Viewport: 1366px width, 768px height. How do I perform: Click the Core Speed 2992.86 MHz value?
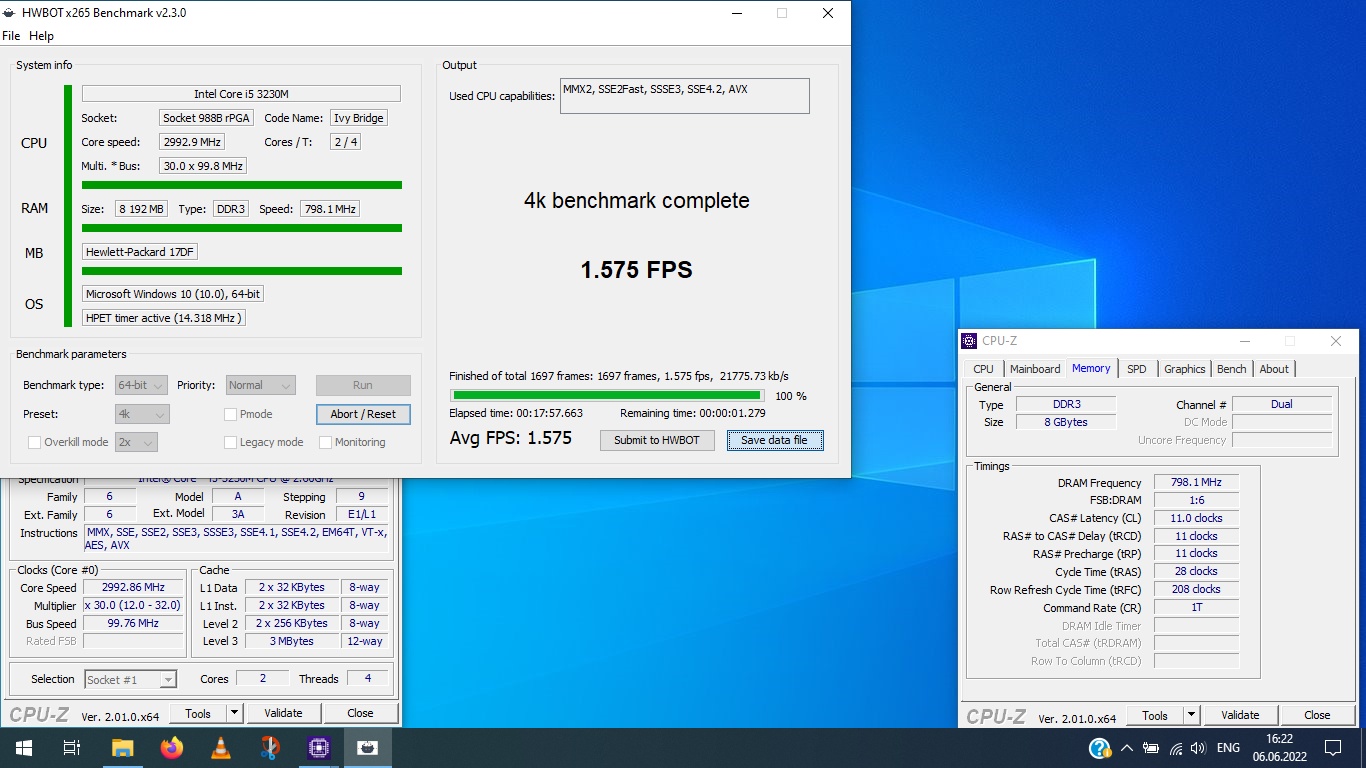[134, 588]
